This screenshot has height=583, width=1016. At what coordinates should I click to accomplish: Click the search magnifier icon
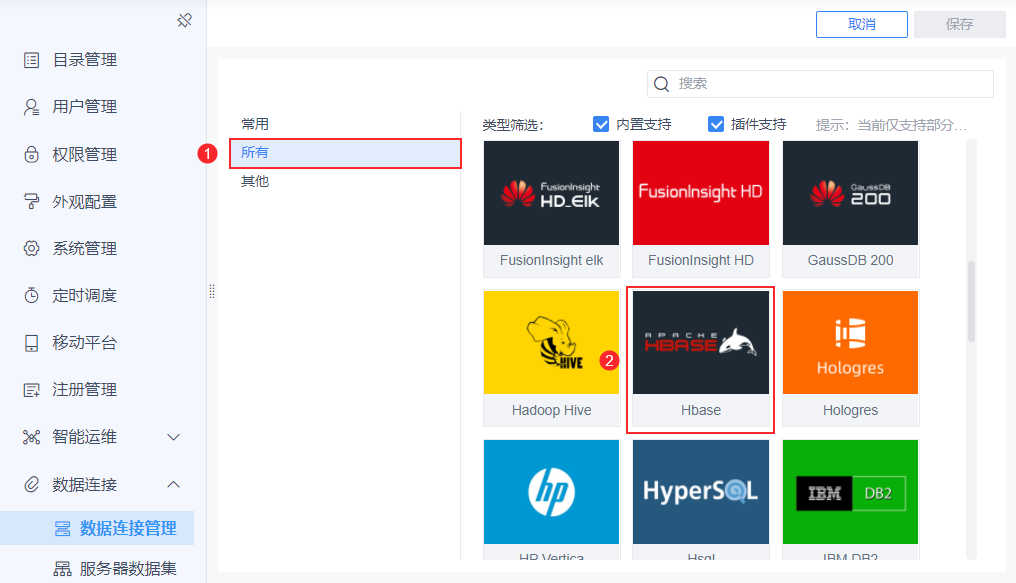[x=662, y=84]
